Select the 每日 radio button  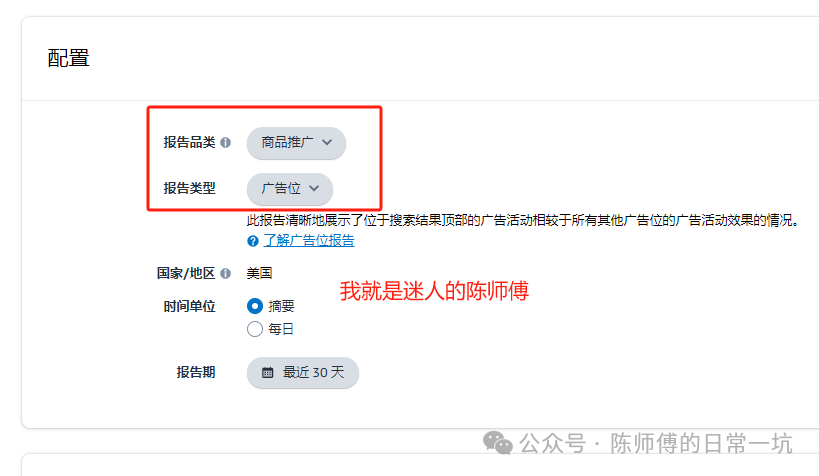click(255, 329)
